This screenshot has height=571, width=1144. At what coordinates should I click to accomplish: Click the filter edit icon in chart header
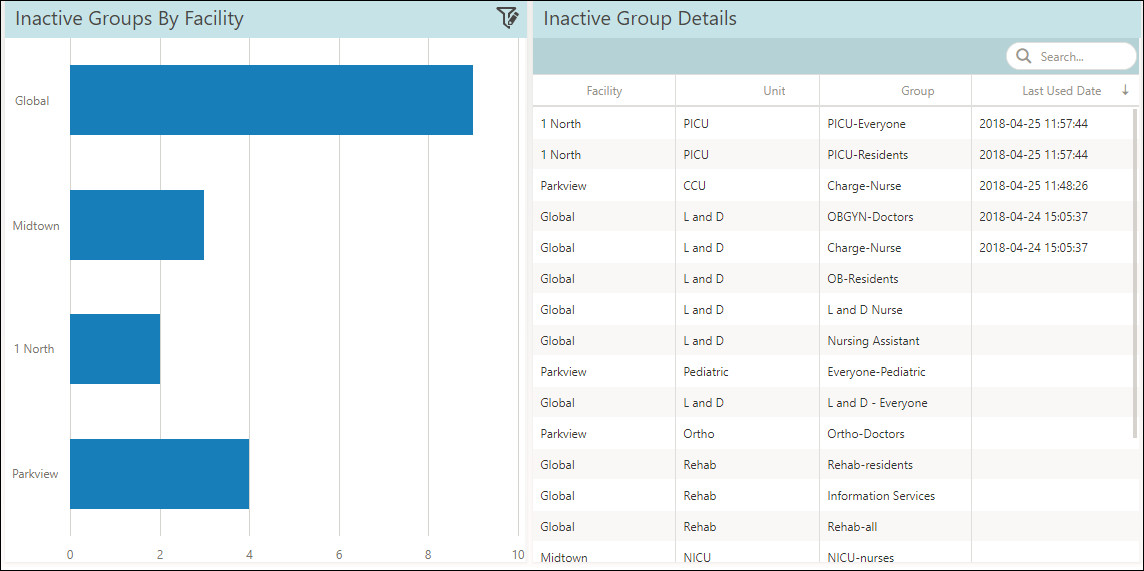point(508,18)
